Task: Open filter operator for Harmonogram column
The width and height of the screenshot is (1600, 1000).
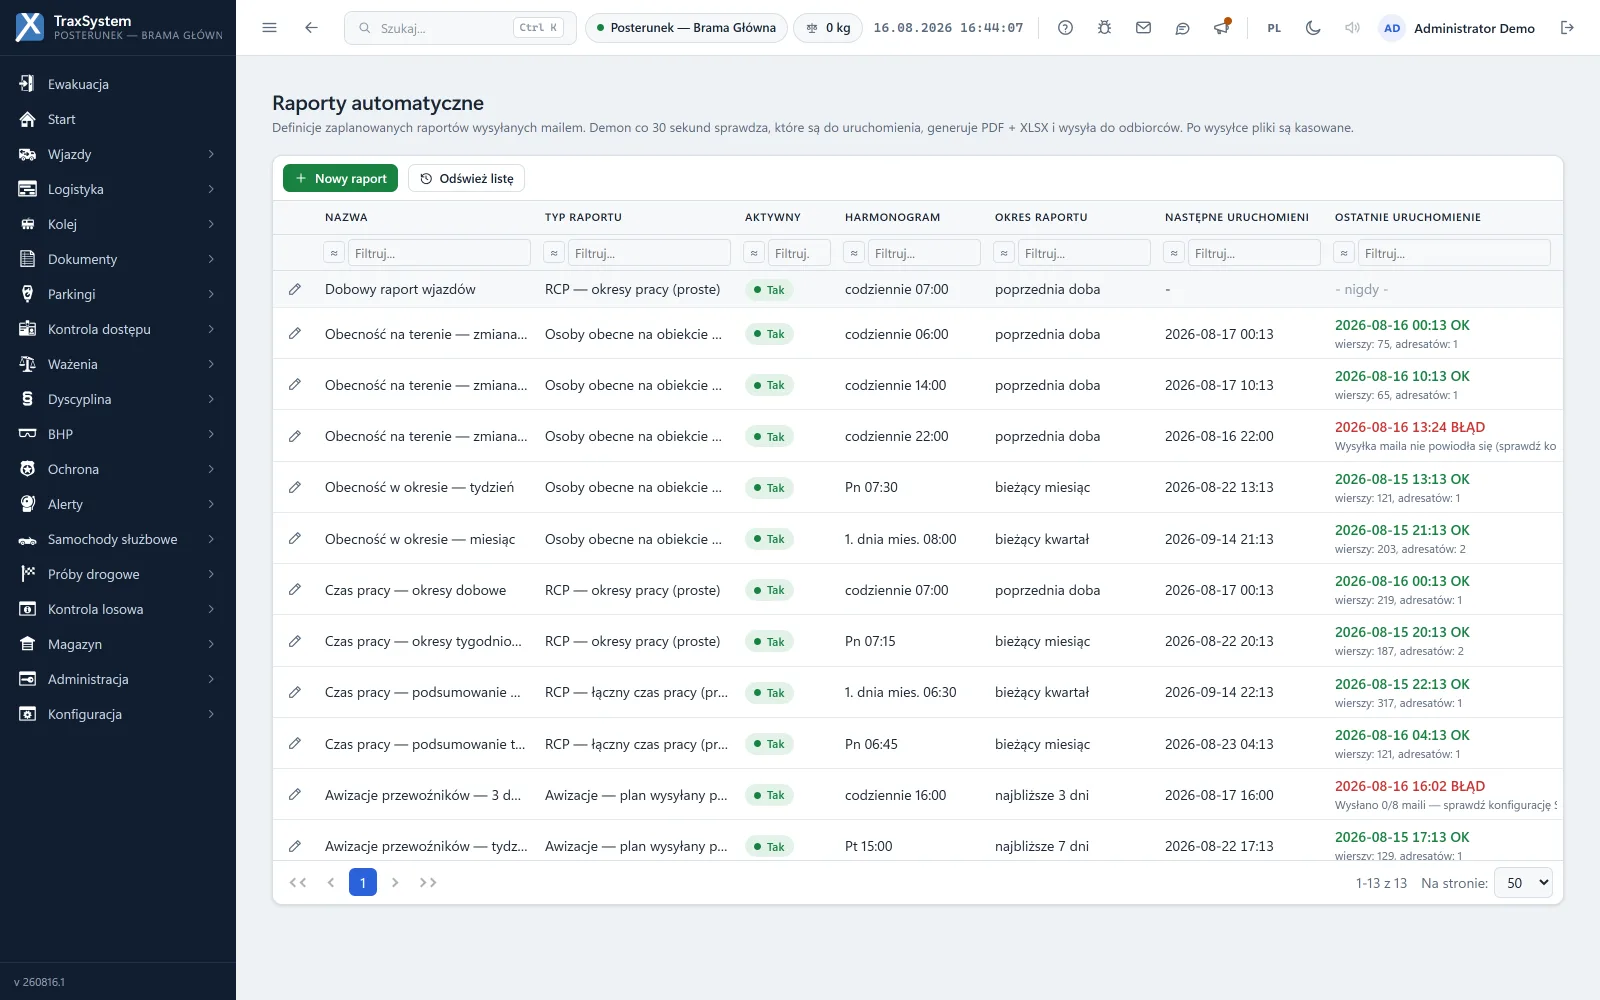Action: click(854, 253)
